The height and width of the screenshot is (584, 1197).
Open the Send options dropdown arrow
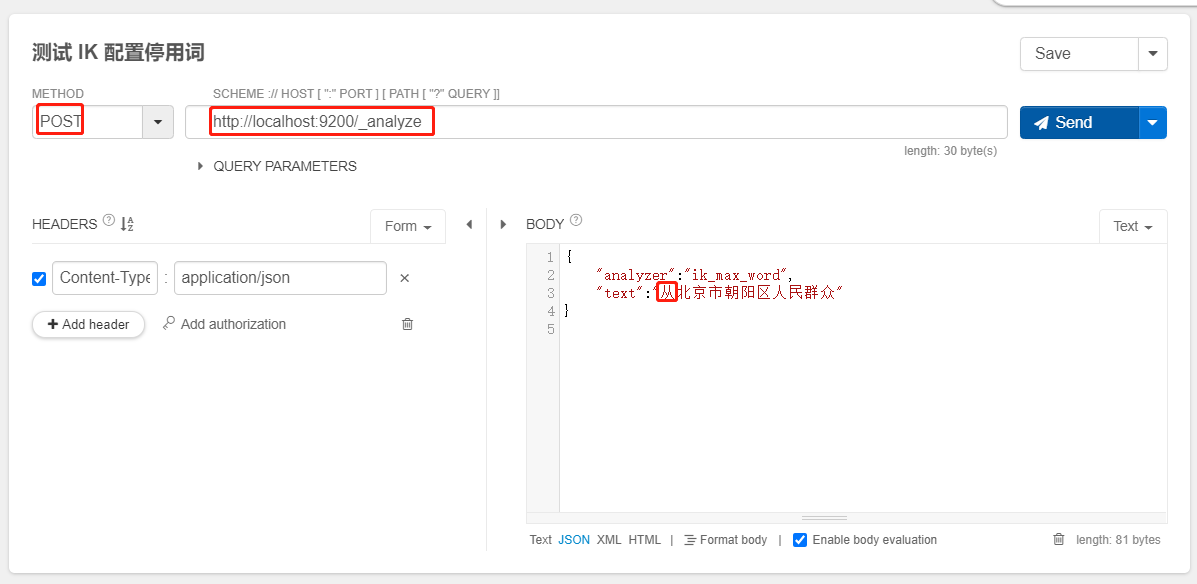click(x=1153, y=122)
